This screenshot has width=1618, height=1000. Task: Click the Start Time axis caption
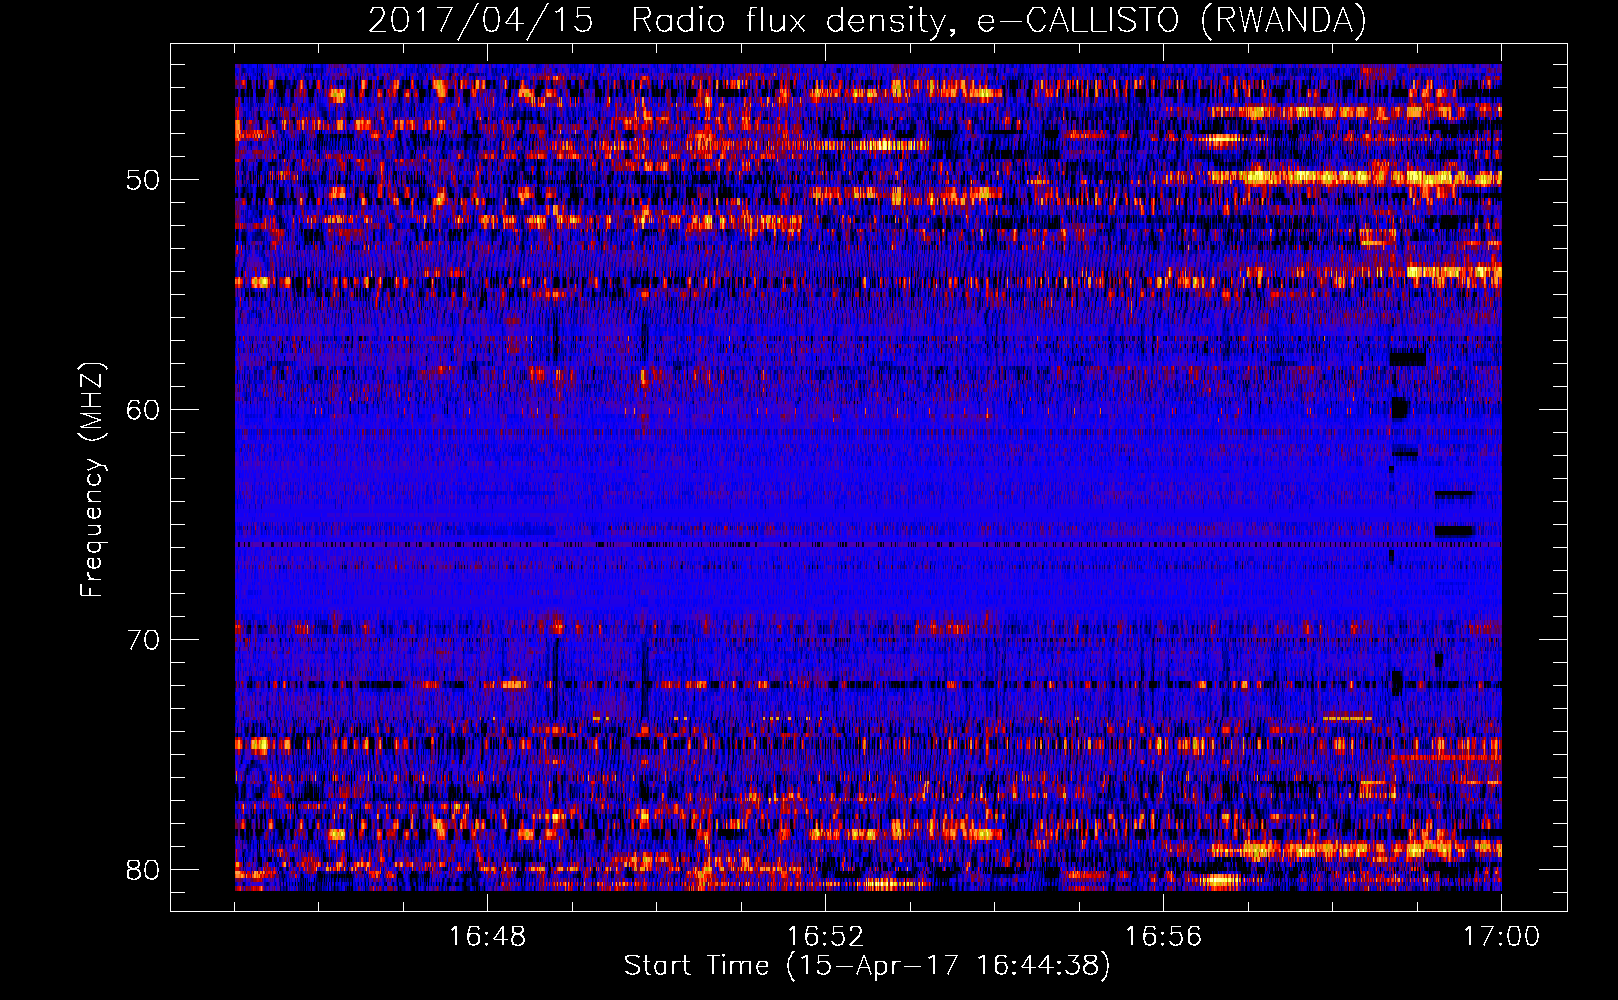pos(867,966)
